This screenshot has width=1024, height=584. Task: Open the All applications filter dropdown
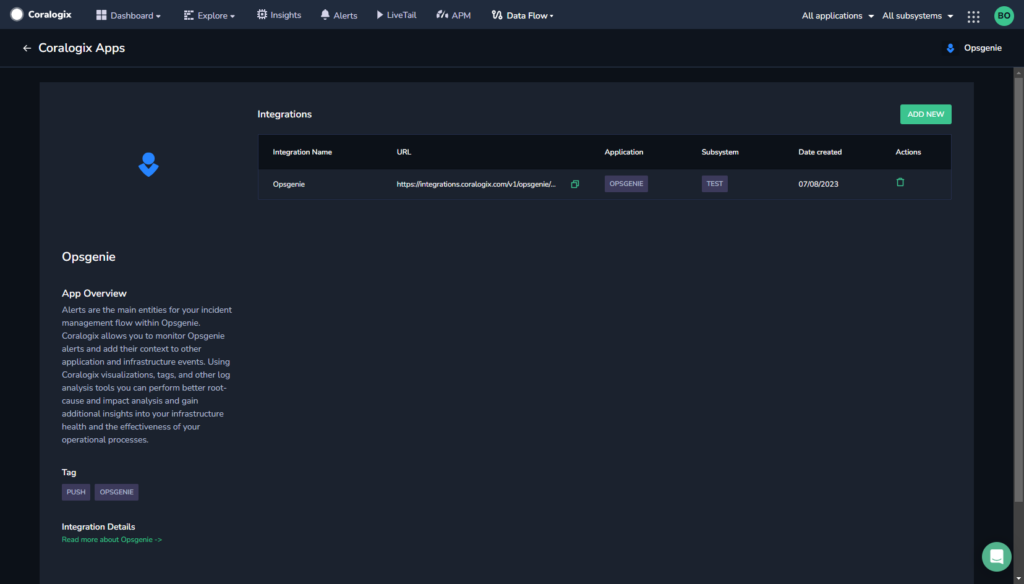(x=838, y=16)
